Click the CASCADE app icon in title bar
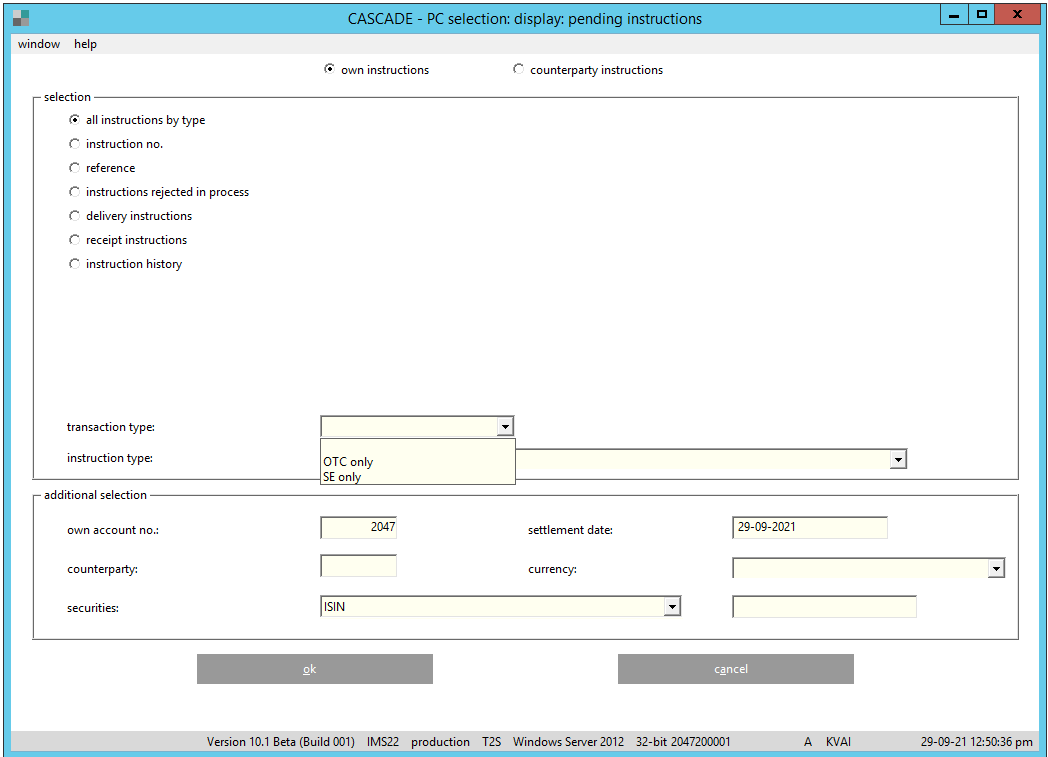1048x757 pixels. [x=20, y=18]
